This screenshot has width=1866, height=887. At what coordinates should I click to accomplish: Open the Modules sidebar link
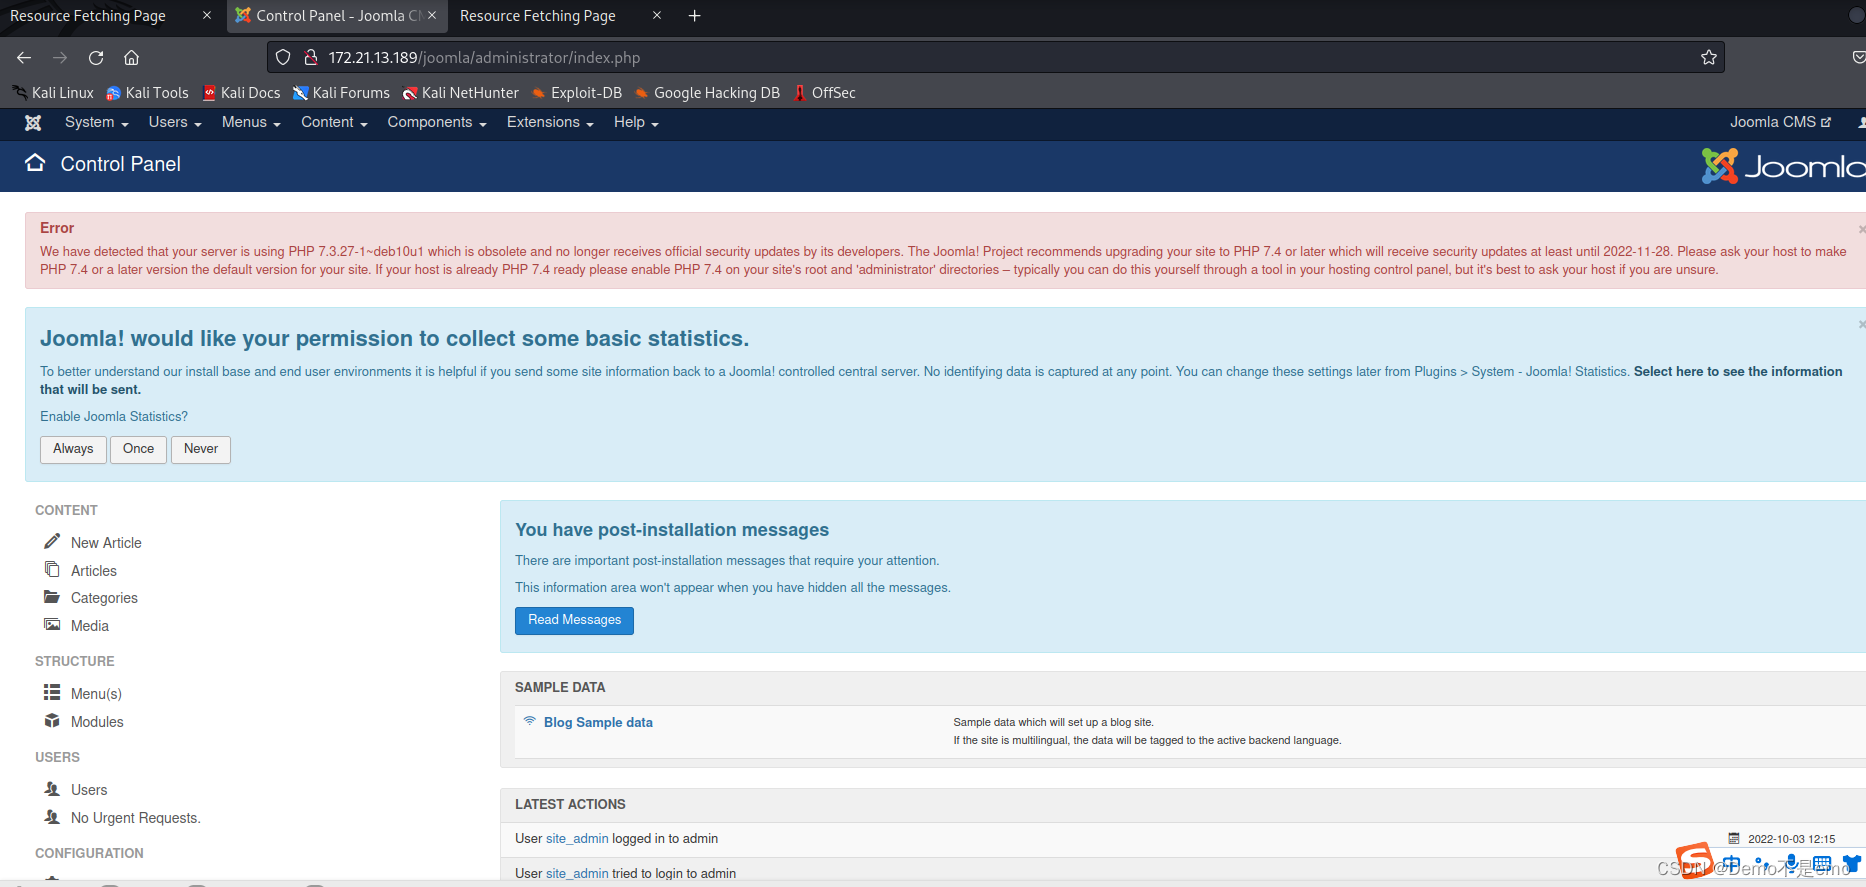97,722
